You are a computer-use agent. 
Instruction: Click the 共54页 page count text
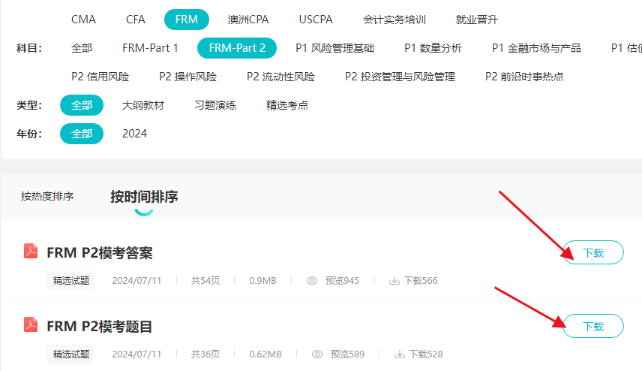point(205,281)
